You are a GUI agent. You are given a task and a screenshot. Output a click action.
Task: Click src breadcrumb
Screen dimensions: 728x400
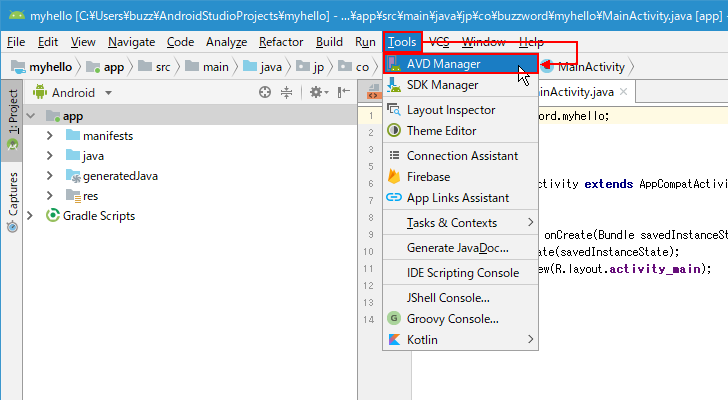[x=155, y=67]
